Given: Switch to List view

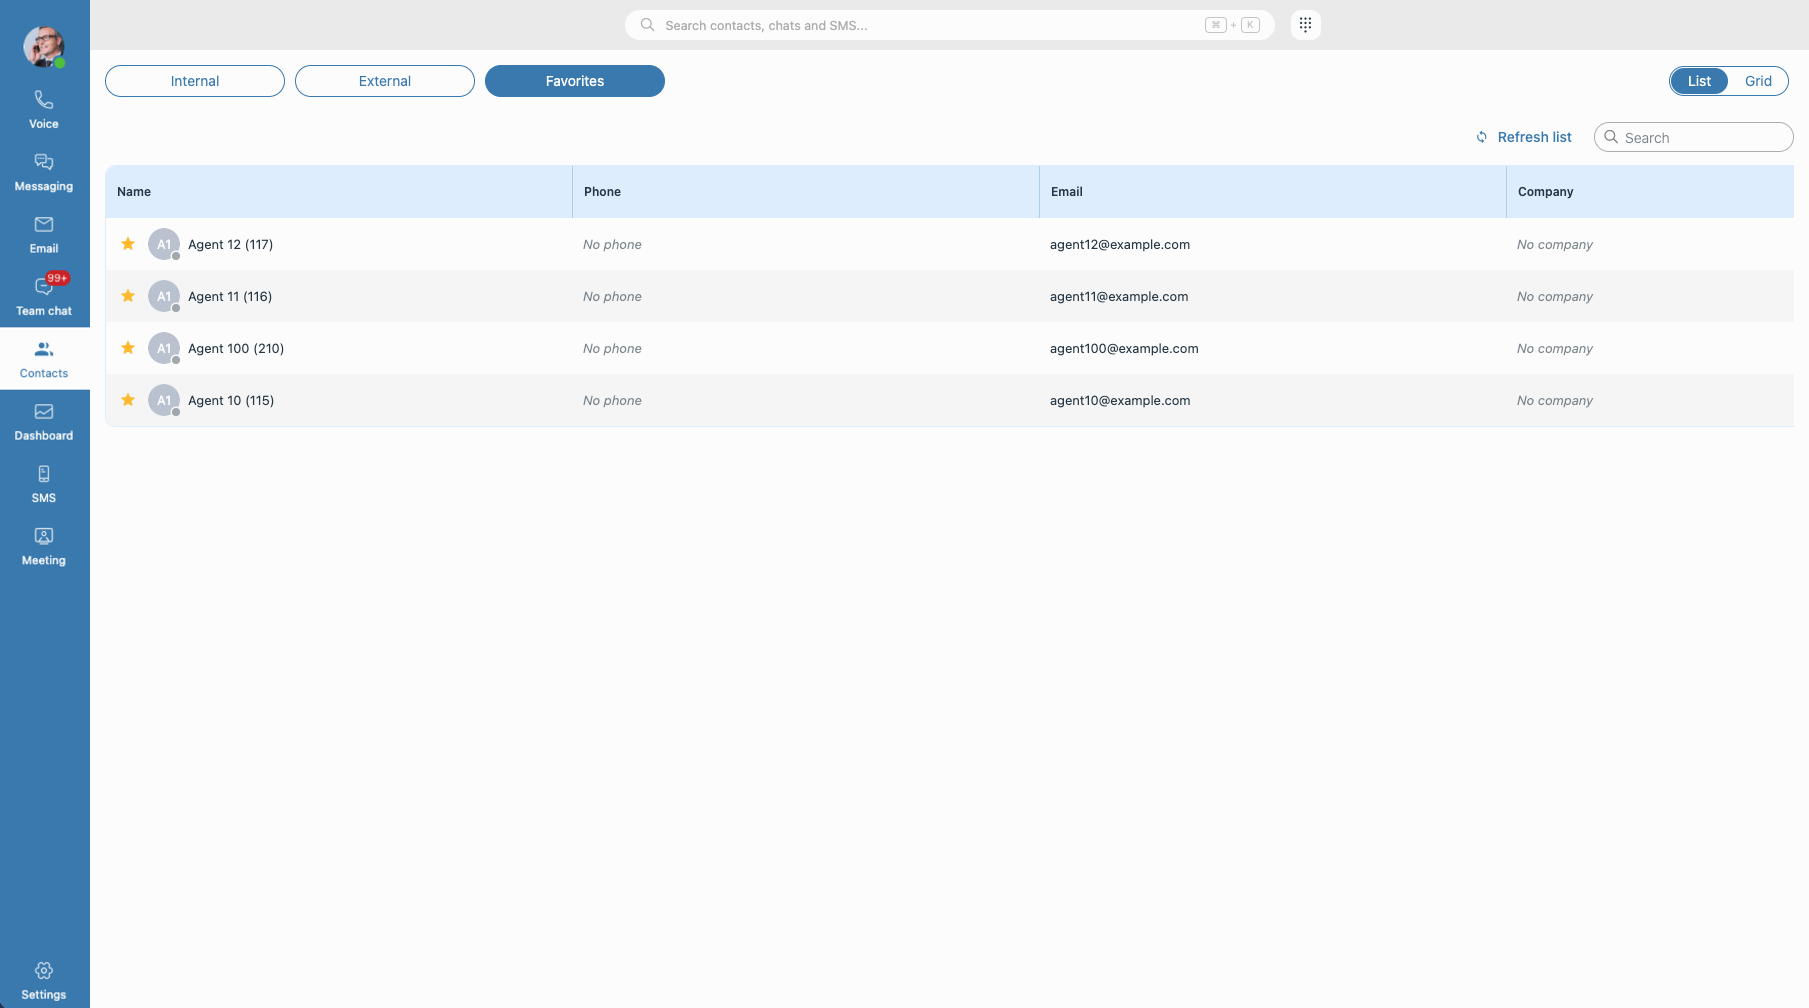Looking at the screenshot, I should [x=1699, y=81].
